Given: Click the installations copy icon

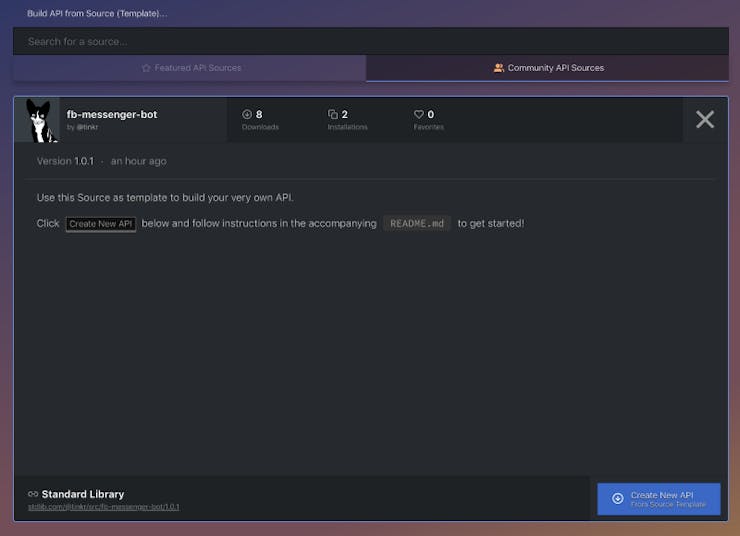Looking at the screenshot, I should [333, 114].
